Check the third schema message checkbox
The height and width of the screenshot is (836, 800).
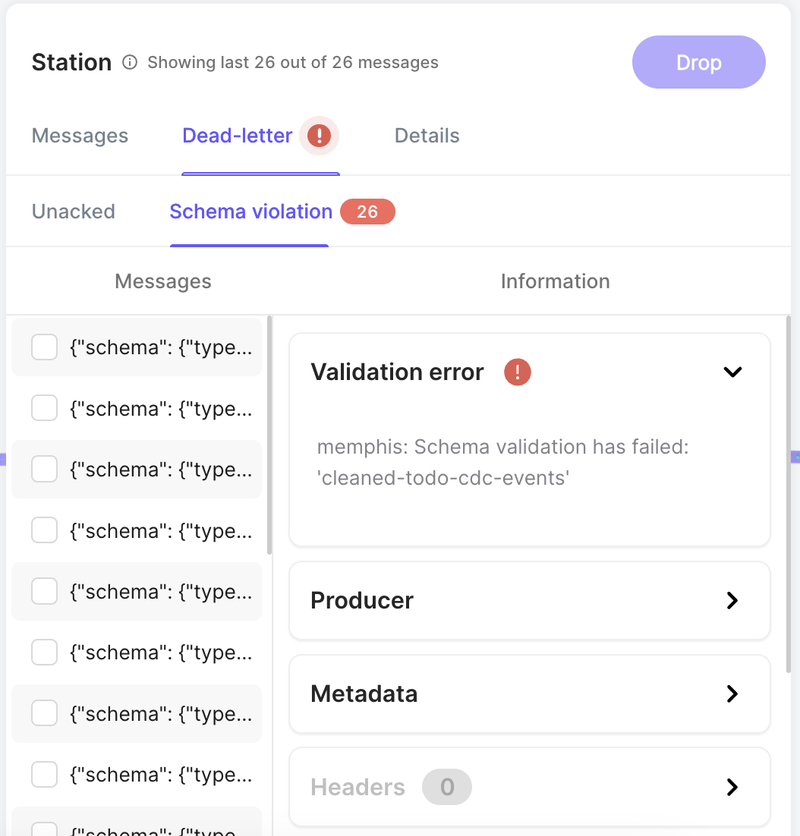click(x=44, y=469)
